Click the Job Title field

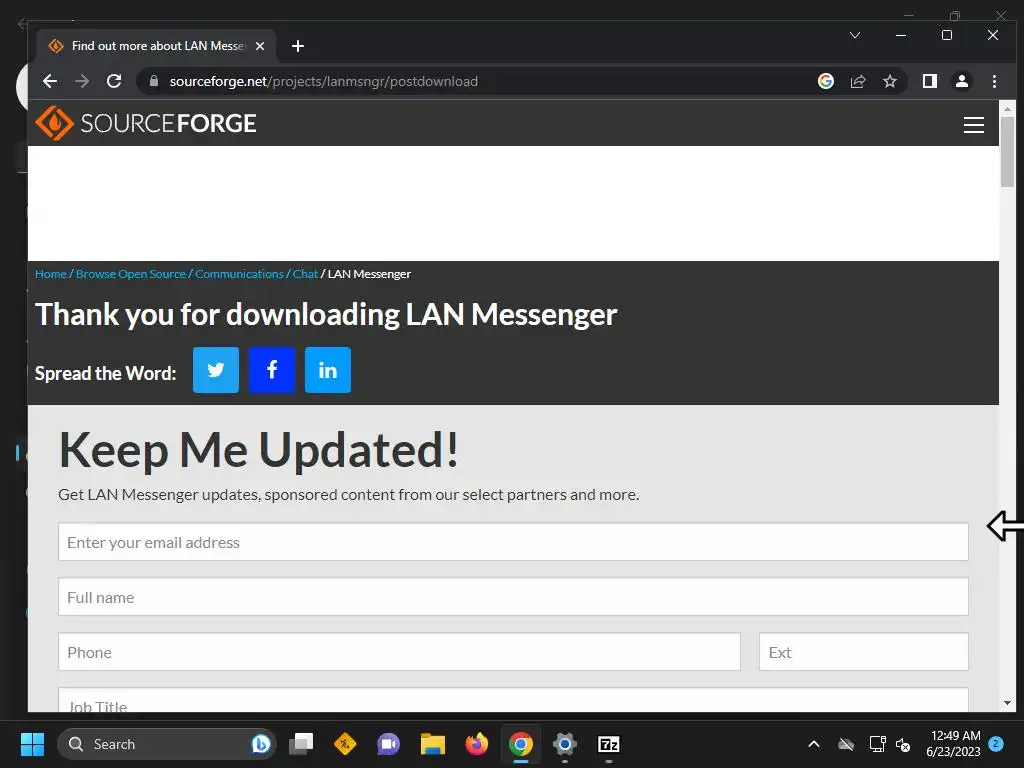point(513,700)
